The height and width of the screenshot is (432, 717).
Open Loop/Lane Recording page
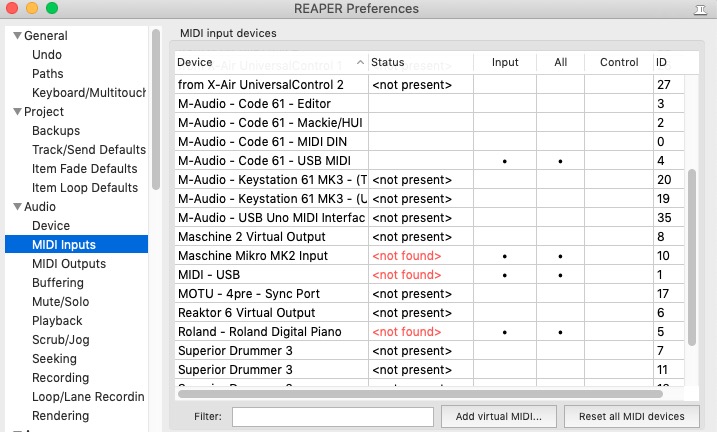pyautogui.click(x=88, y=397)
